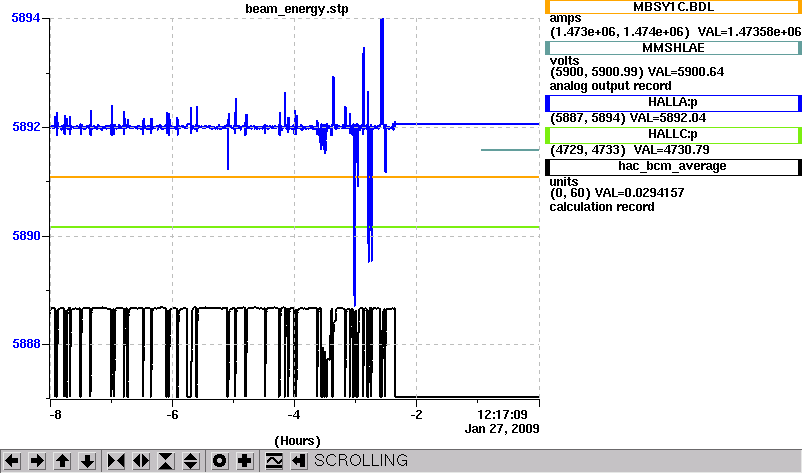Click the 5888 y-axis label

[x=26, y=344]
